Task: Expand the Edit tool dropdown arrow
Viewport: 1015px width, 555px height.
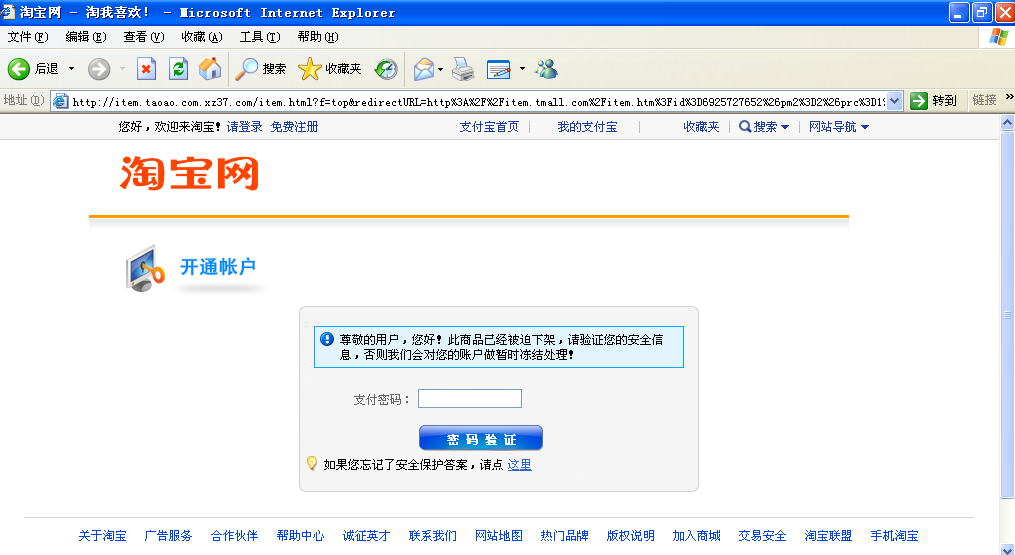Action: [x=522, y=69]
